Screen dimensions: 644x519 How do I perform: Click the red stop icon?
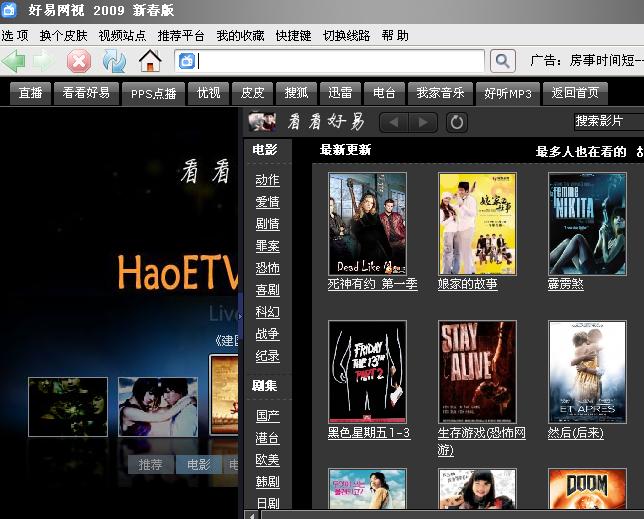(x=79, y=61)
